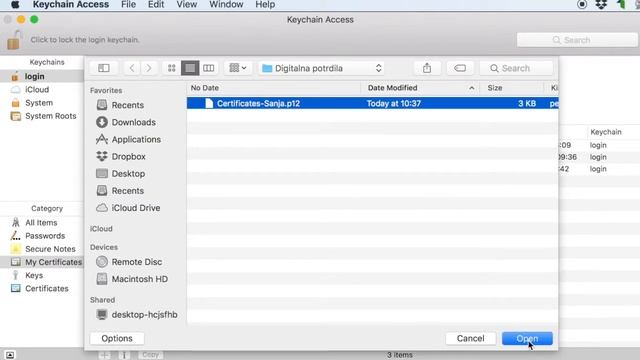640x360 pixels.
Task: Select the Secure Notes category
Action: click(50, 249)
